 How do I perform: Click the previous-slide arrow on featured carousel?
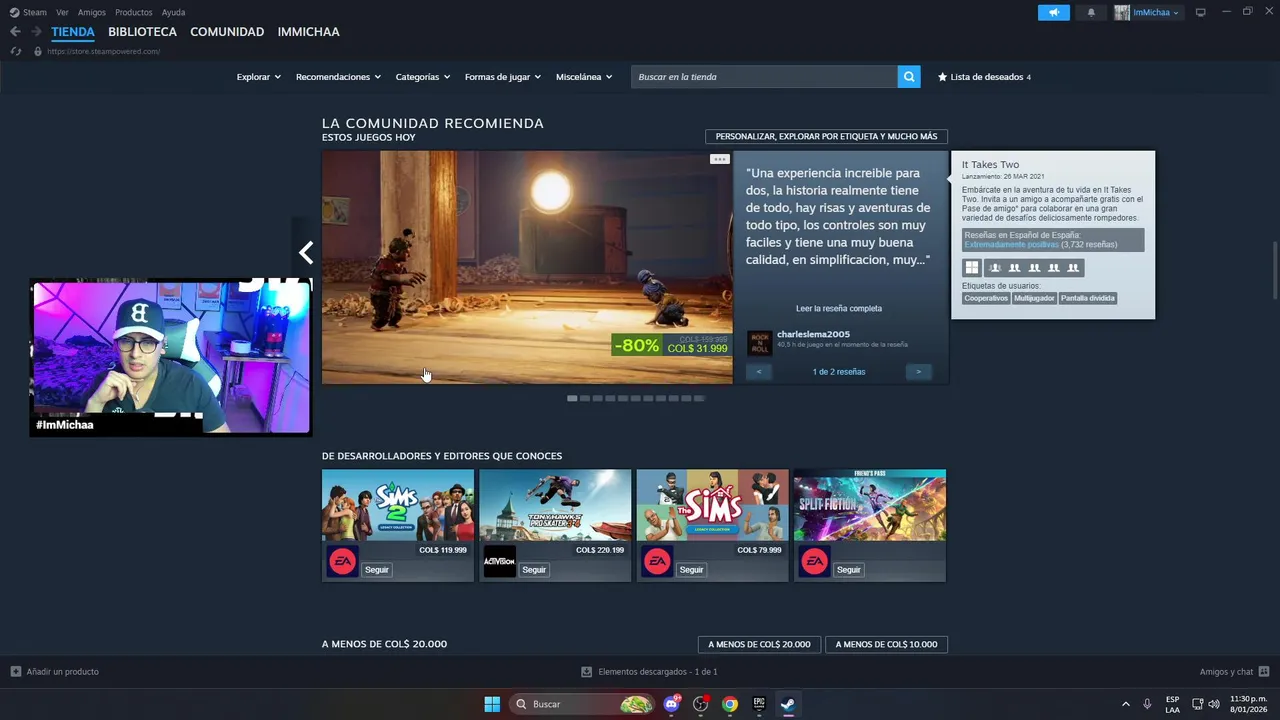[306, 253]
